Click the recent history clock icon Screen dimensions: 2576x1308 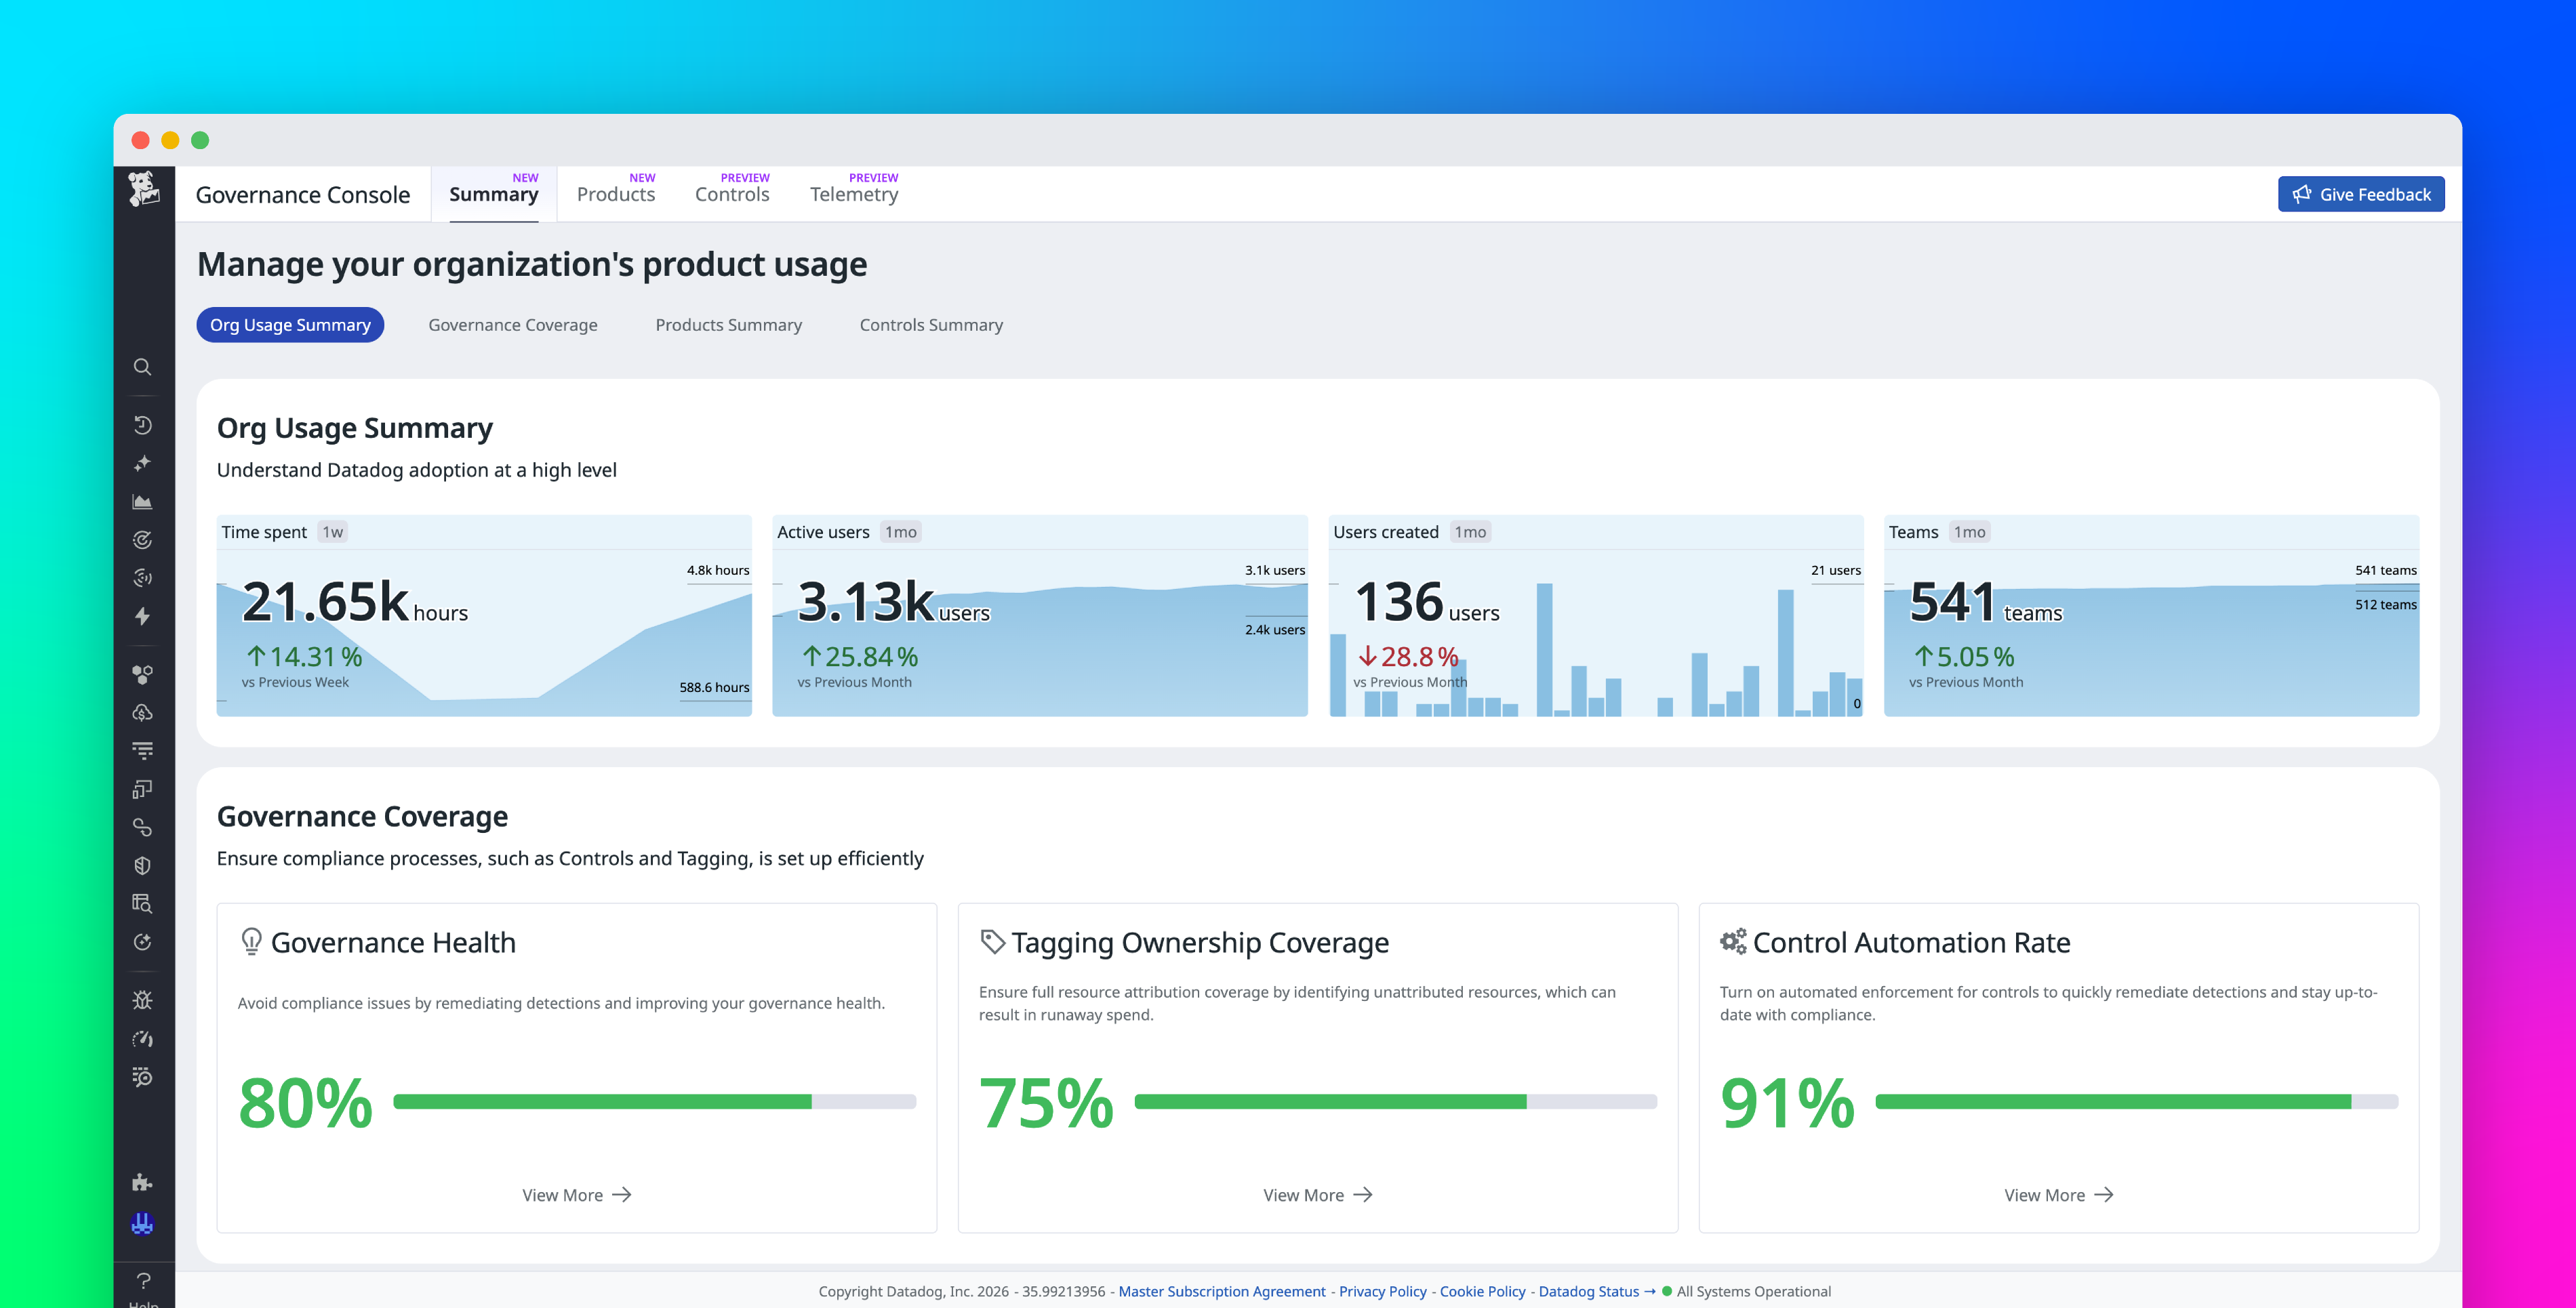click(143, 425)
